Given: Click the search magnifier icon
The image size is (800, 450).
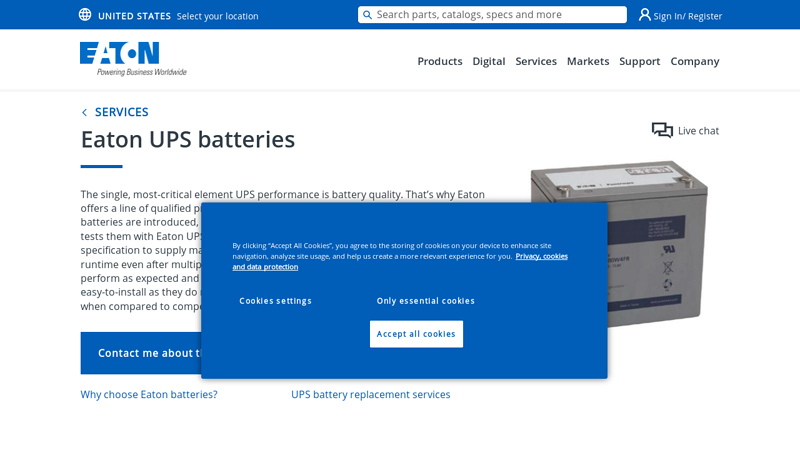Looking at the screenshot, I should click(x=367, y=15).
